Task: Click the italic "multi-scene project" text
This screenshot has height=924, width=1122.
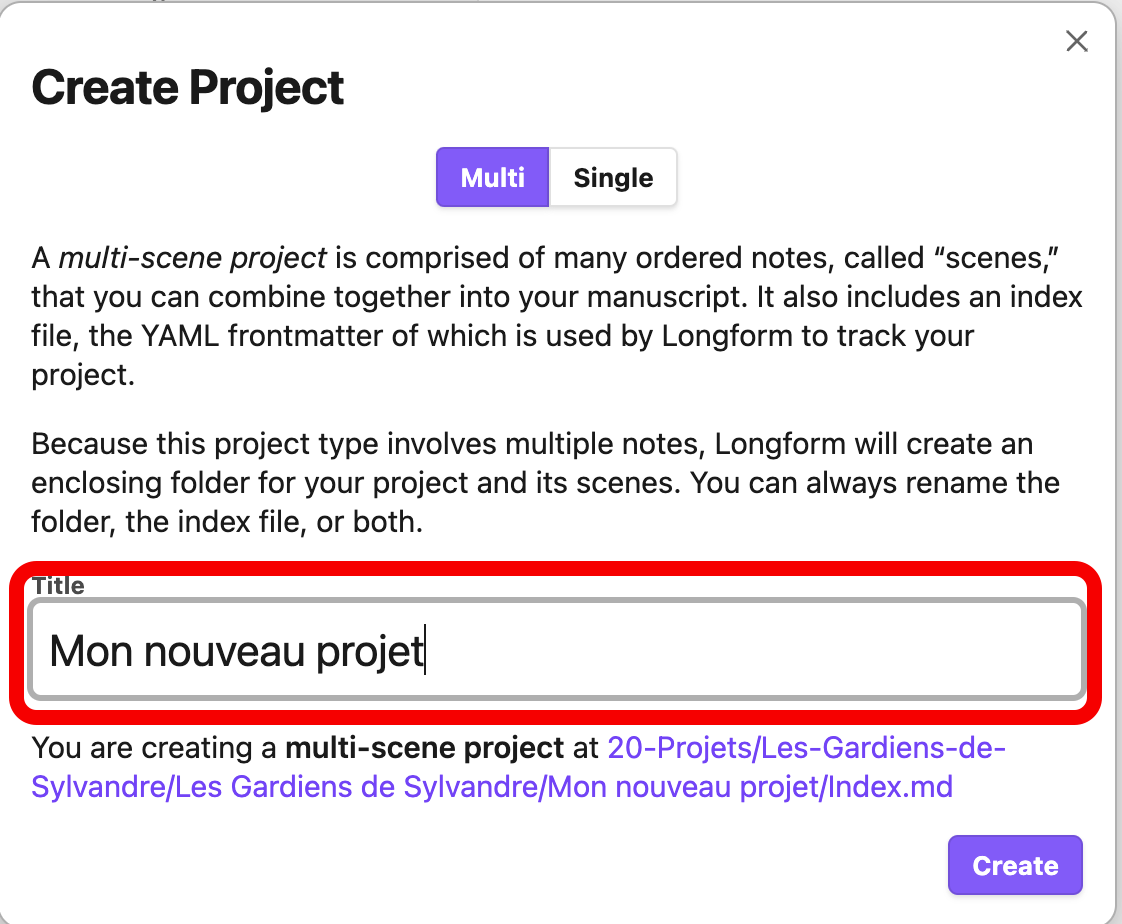Action: 192,259
